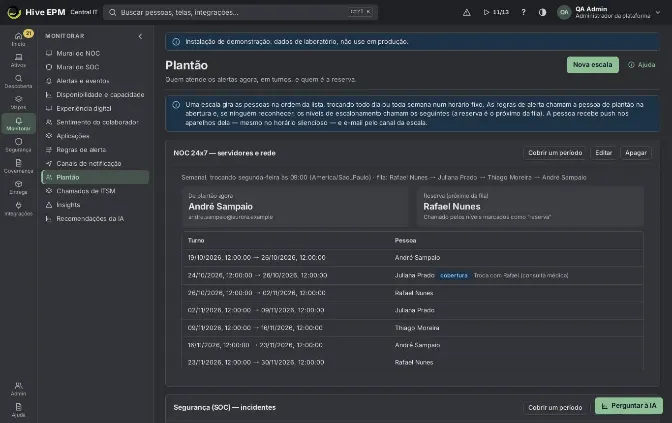Click the Perguntar à IA button

[x=629, y=405]
